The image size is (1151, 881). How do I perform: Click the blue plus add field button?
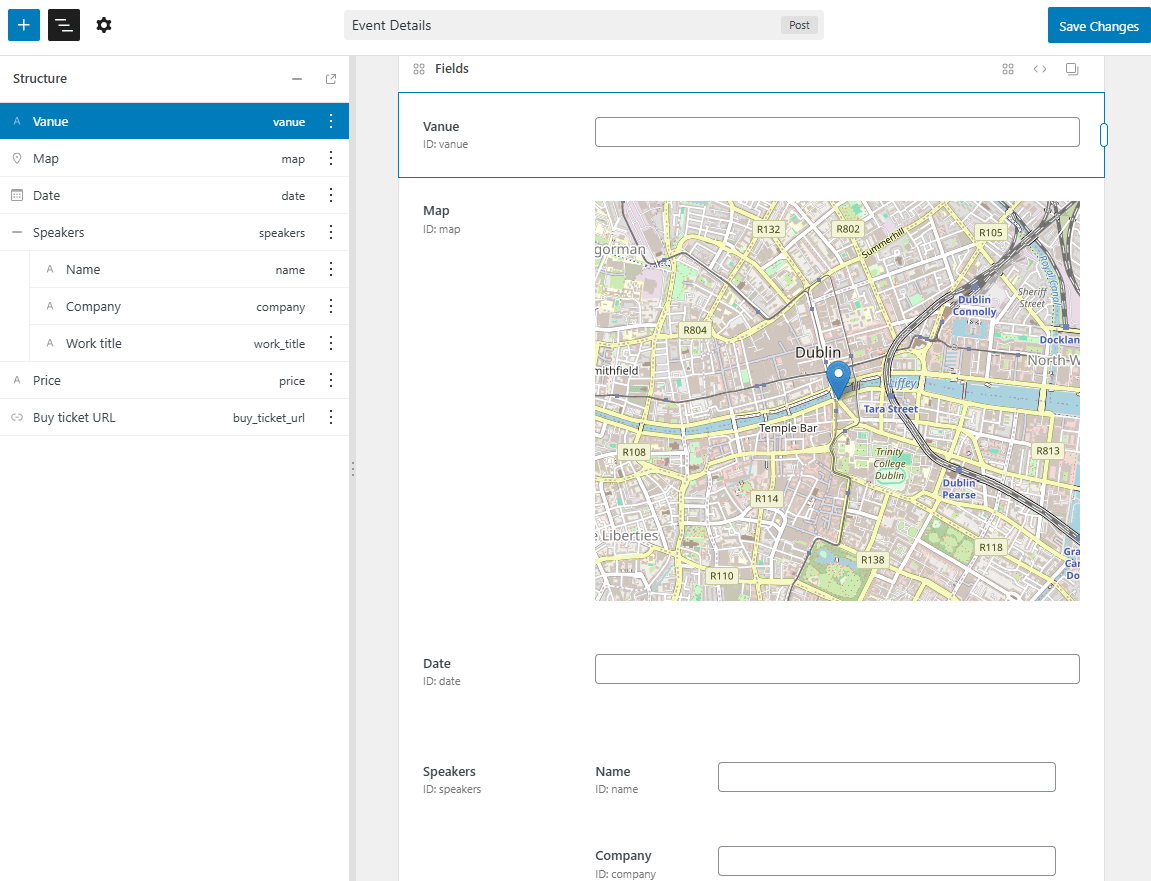tap(24, 25)
